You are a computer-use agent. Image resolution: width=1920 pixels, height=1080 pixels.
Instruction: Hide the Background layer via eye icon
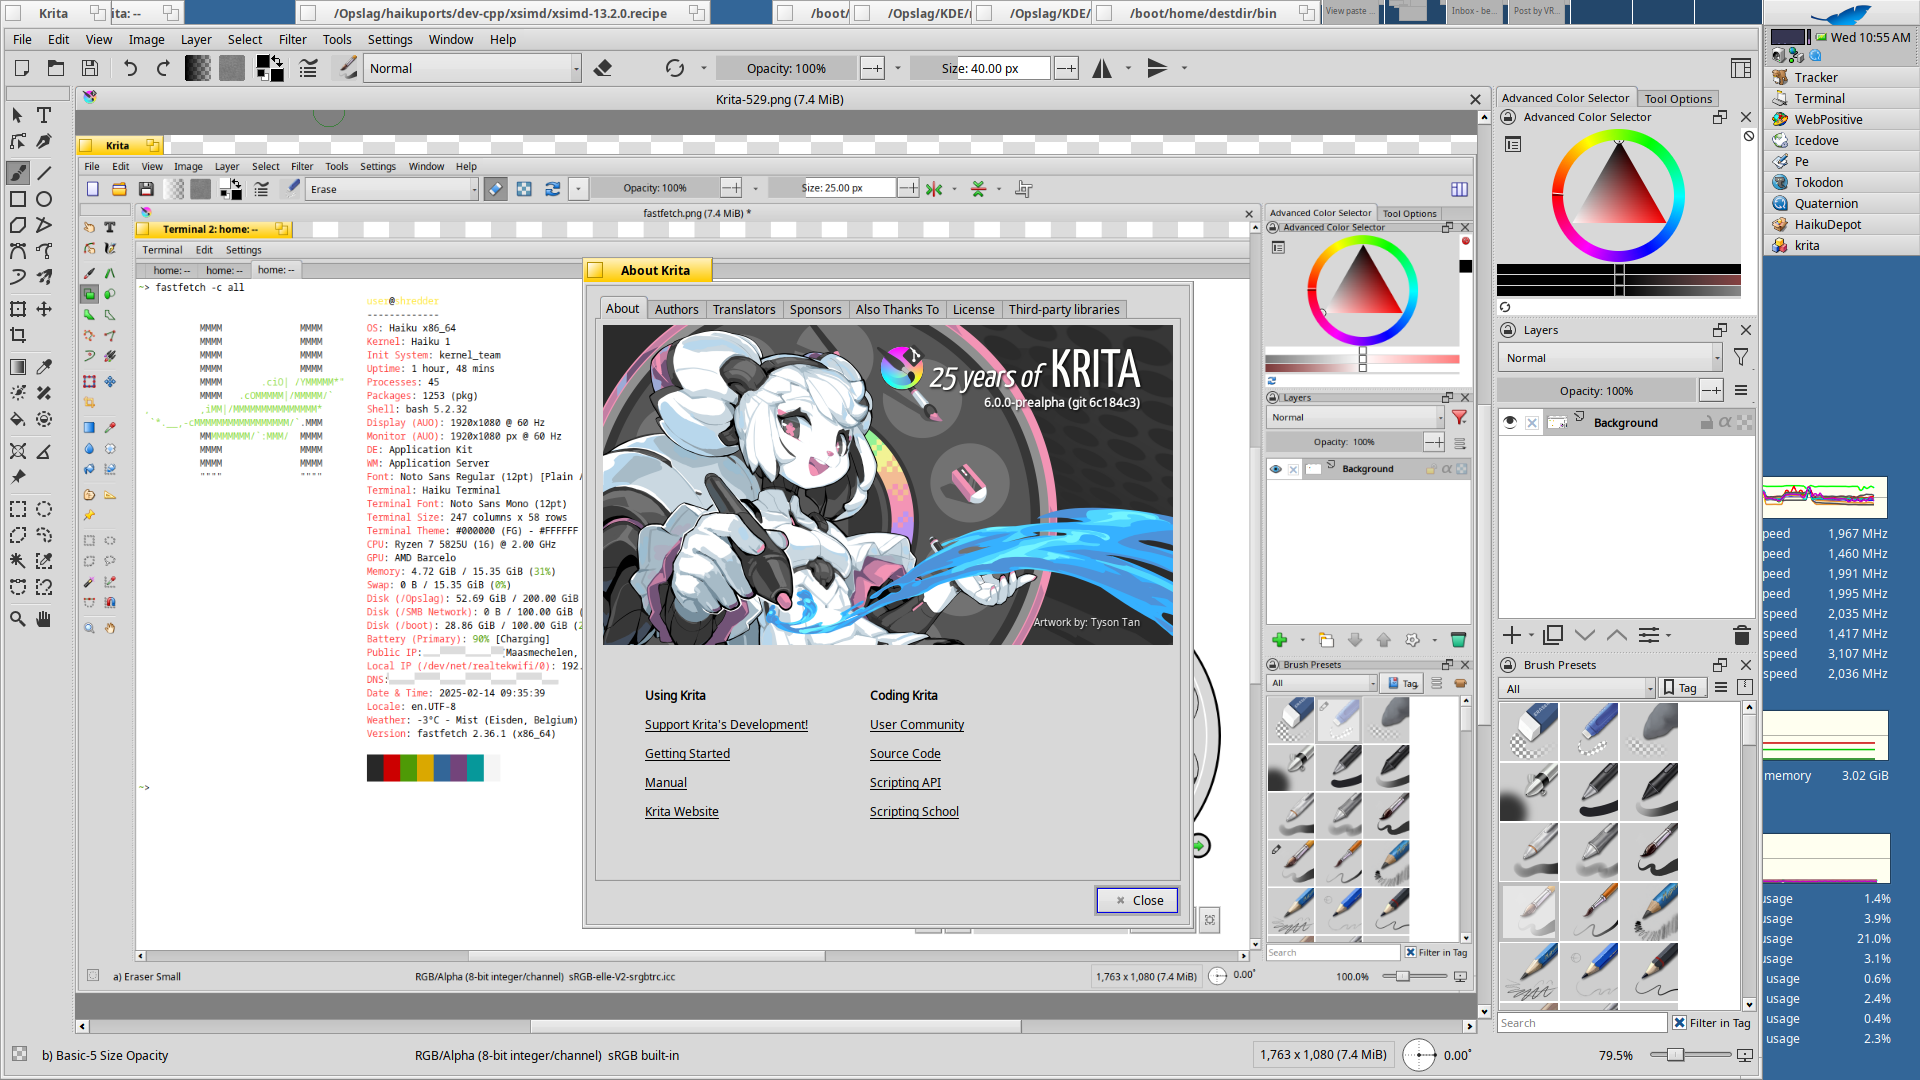pyautogui.click(x=1510, y=422)
